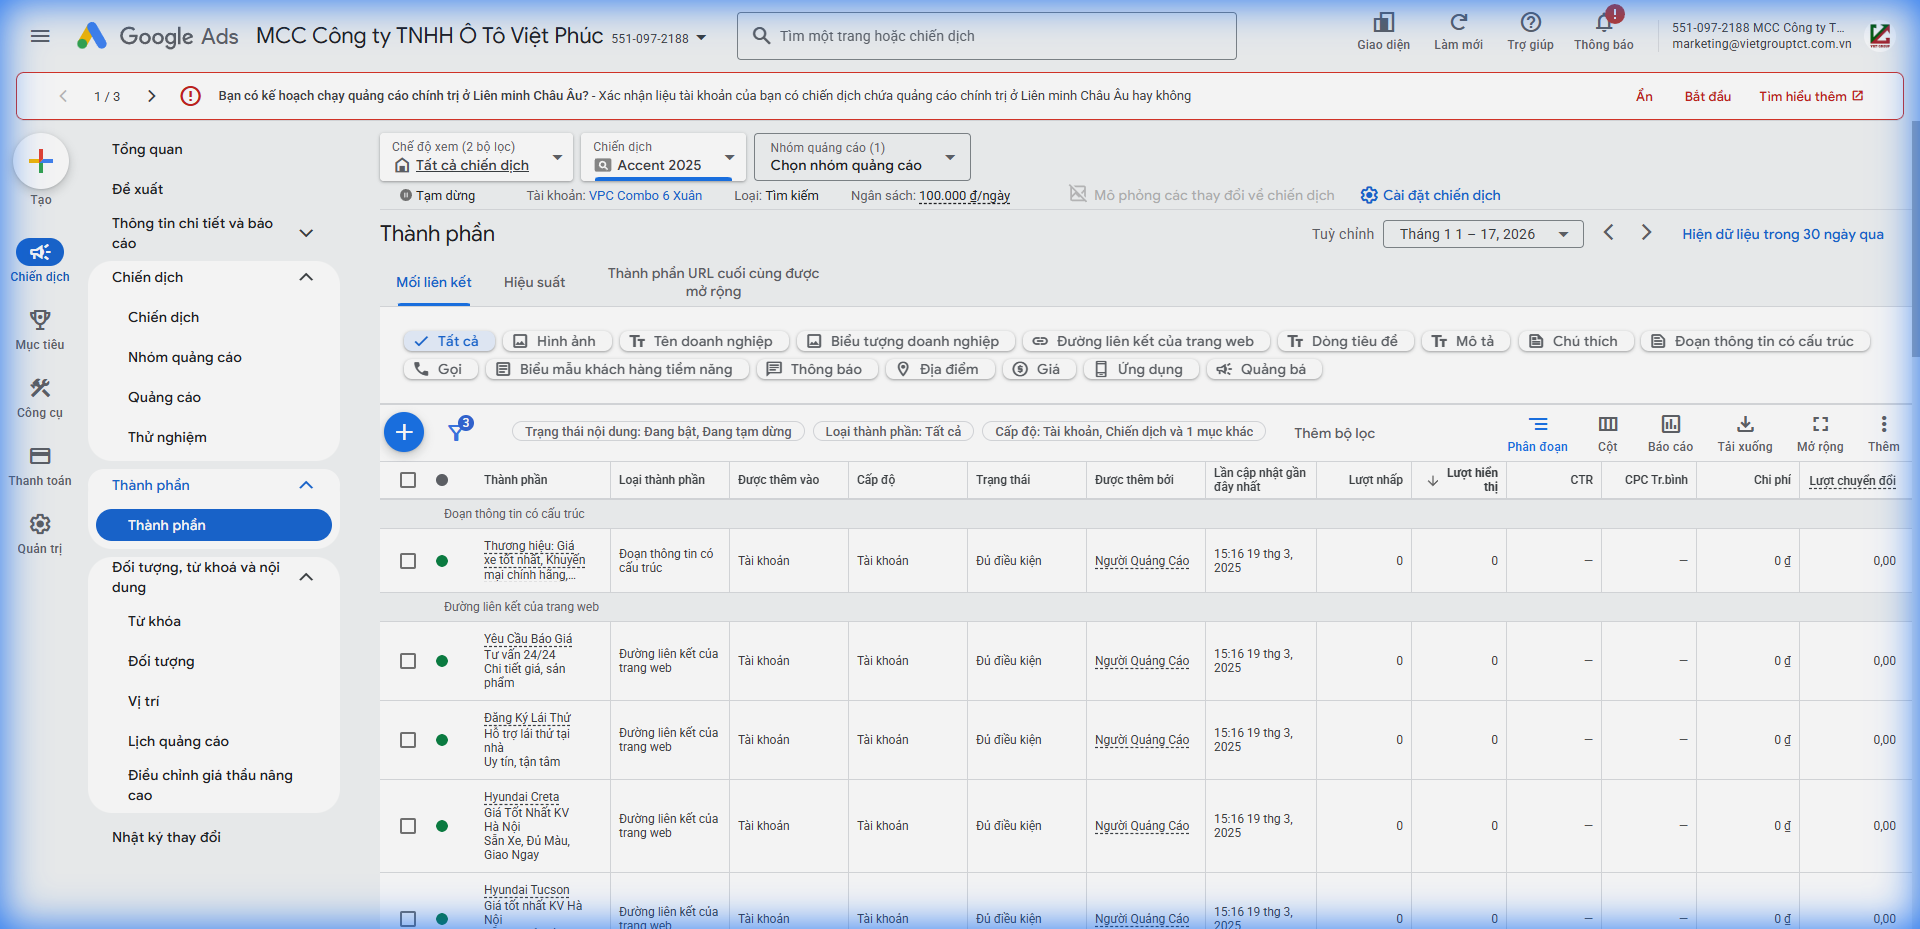Click the Làm mới refresh icon
1920x929 pixels.
tap(1458, 24)
